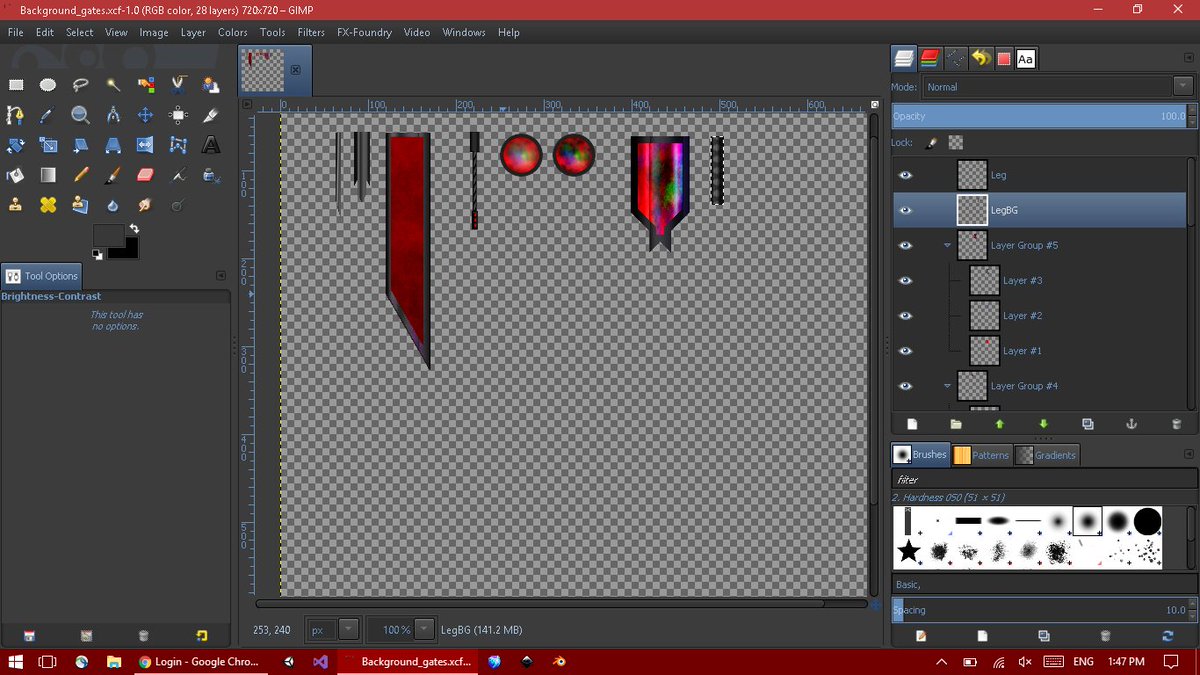This screenshot has width=1200, height=675.
Task: Select the Pencil tool
Action: [x=81, y=175]
